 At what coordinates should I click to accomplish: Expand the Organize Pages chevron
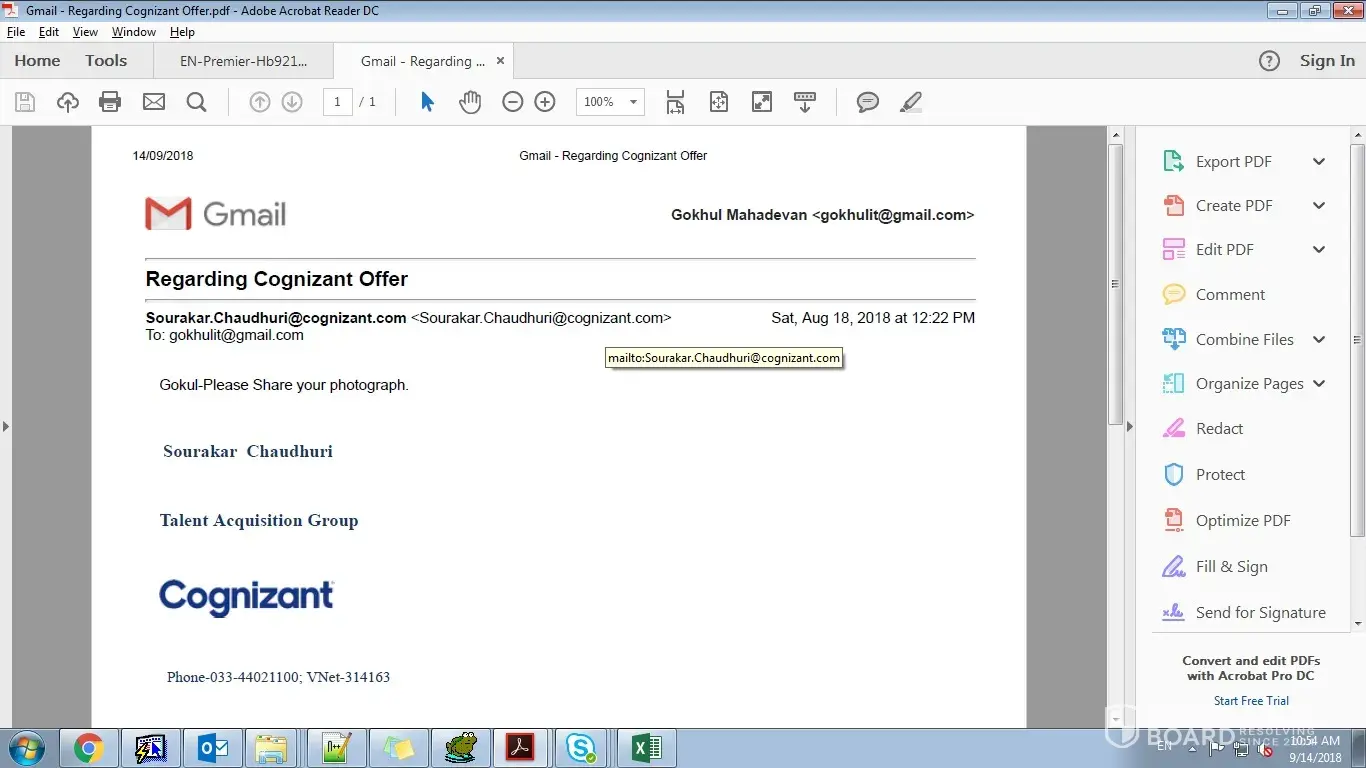click(1319, 384)
